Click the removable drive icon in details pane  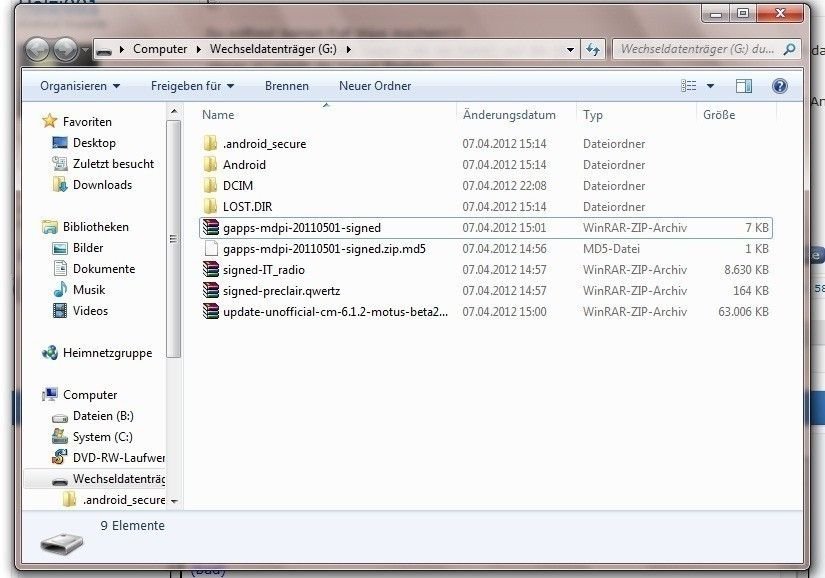pos(62,543)
